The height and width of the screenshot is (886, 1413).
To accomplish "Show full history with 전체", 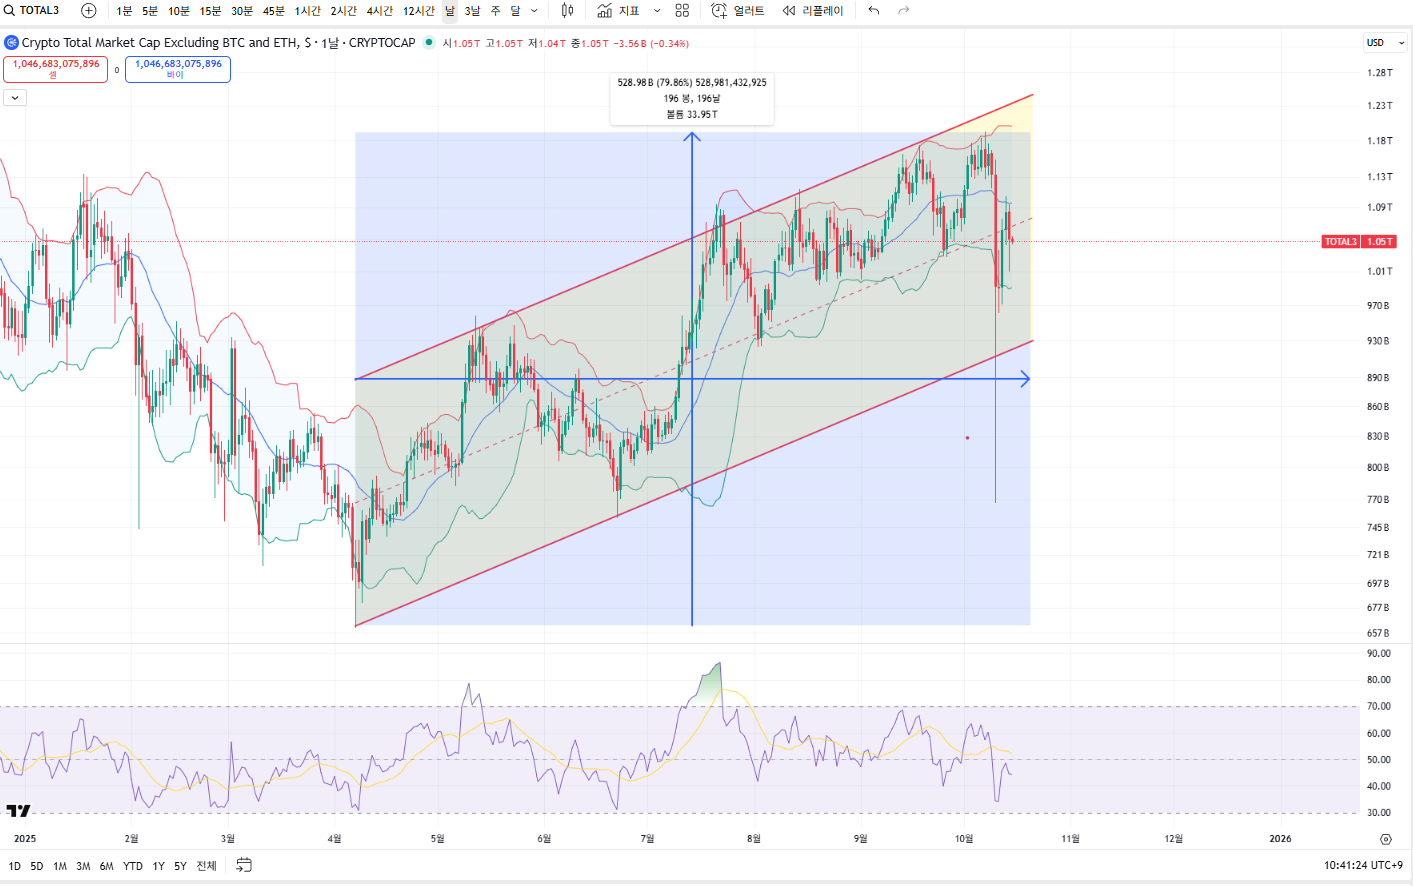I will pos(206,866).
